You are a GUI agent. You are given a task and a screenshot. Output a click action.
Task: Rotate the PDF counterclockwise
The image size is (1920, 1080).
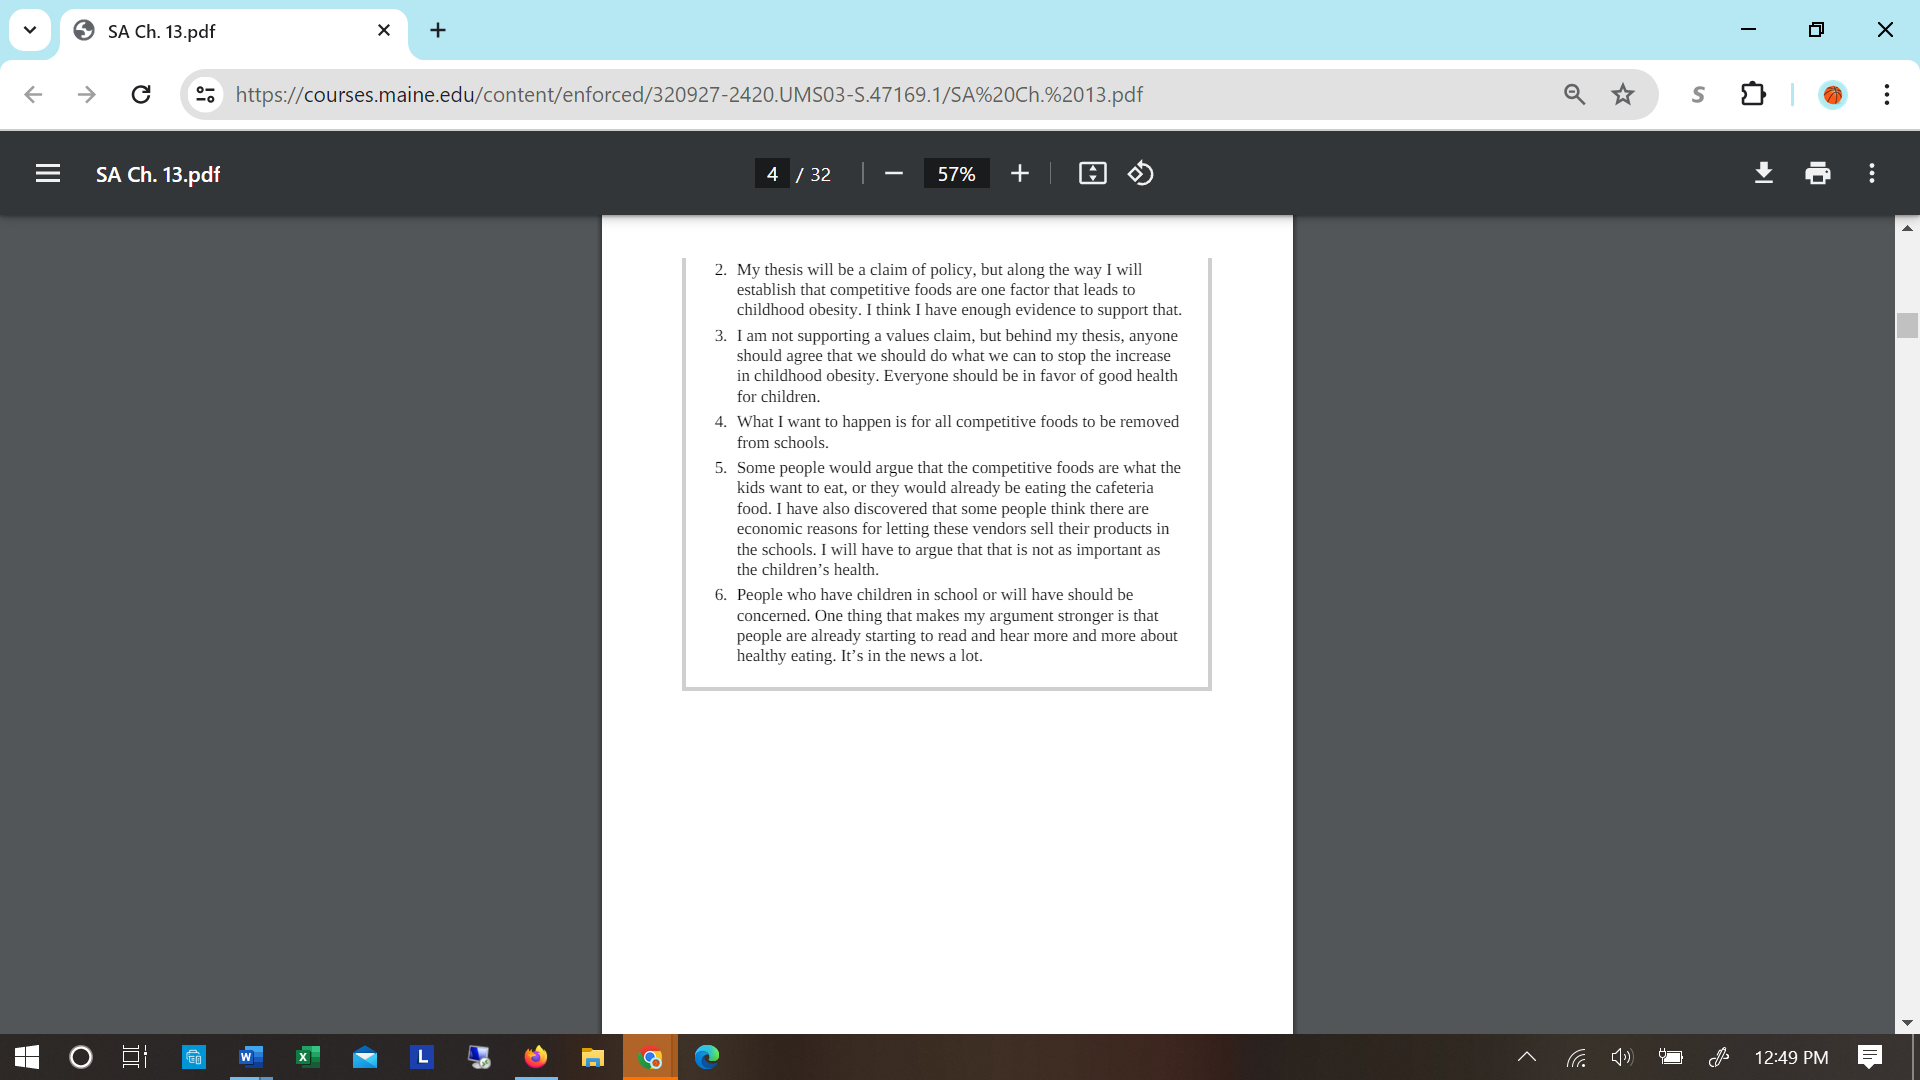pos(1141,174)
